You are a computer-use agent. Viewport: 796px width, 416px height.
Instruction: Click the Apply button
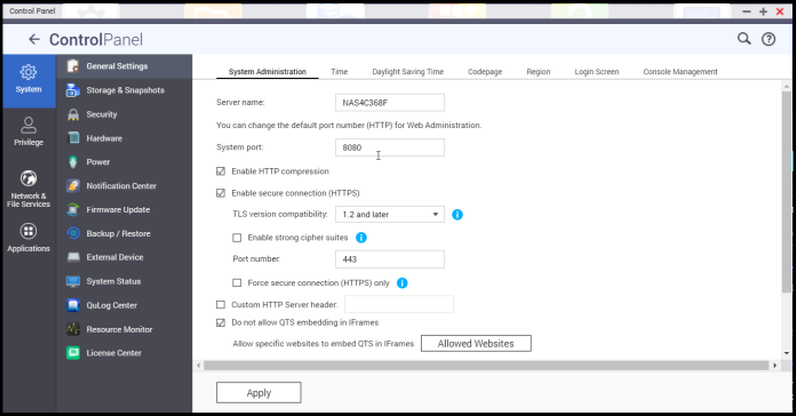[259, 393]
